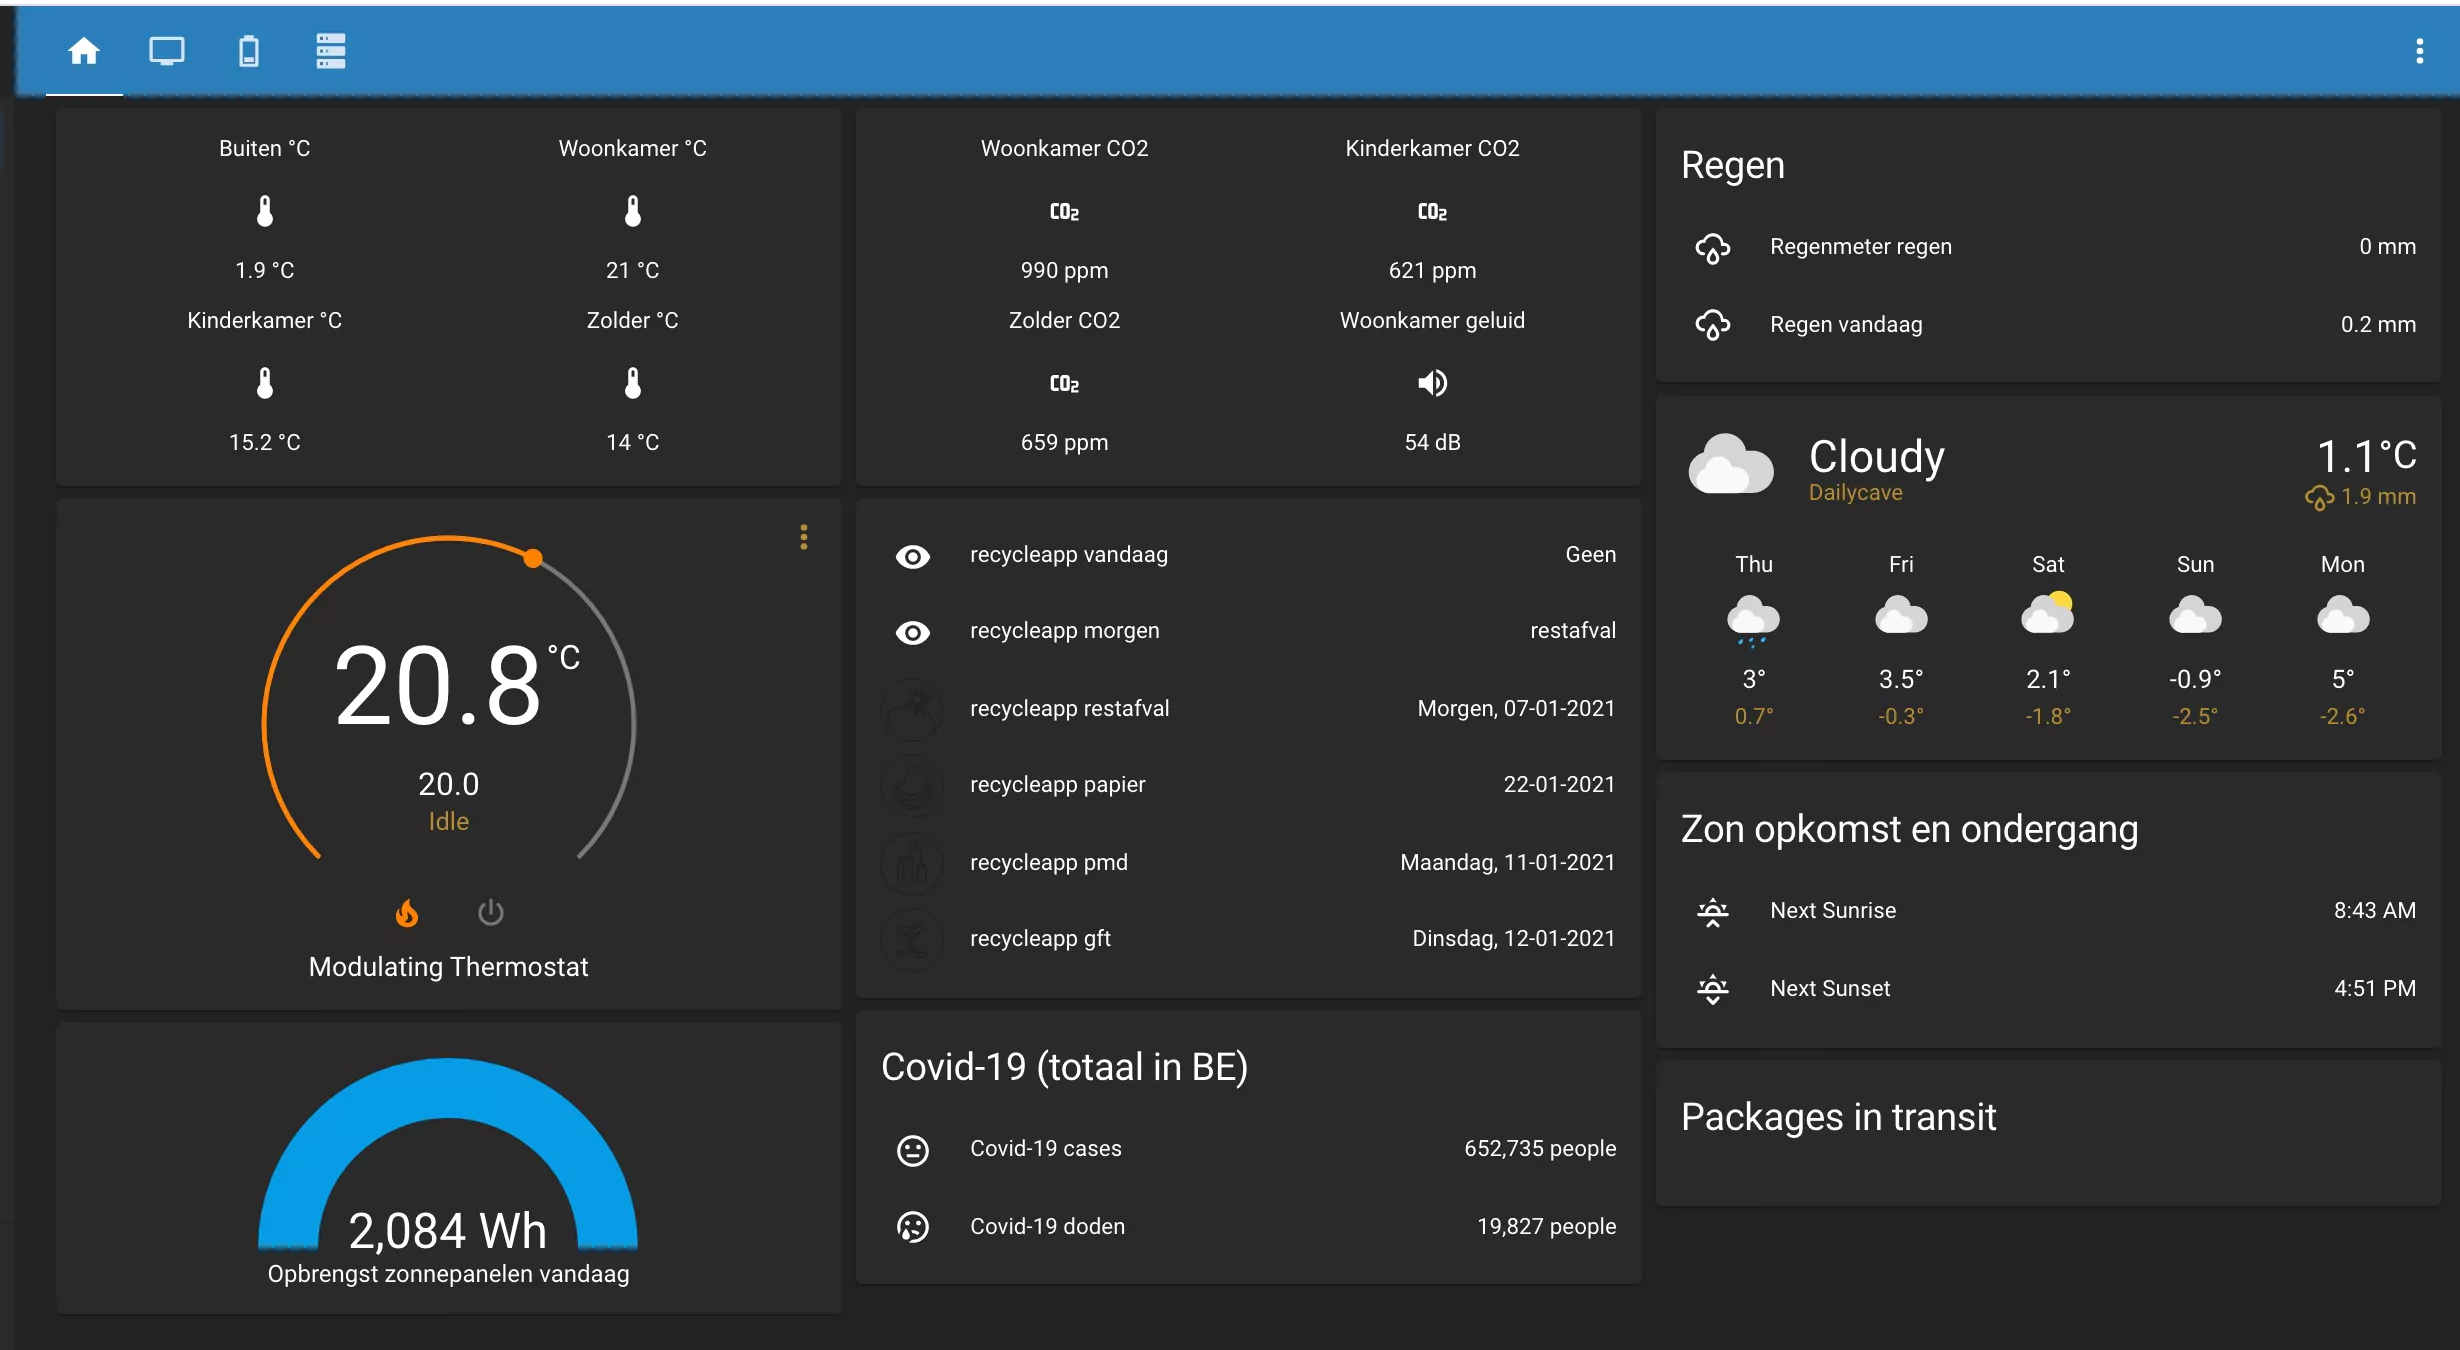Click the recycleapp vandaag eye icon
This screenshot has width=2460, height=1350.
912,556
